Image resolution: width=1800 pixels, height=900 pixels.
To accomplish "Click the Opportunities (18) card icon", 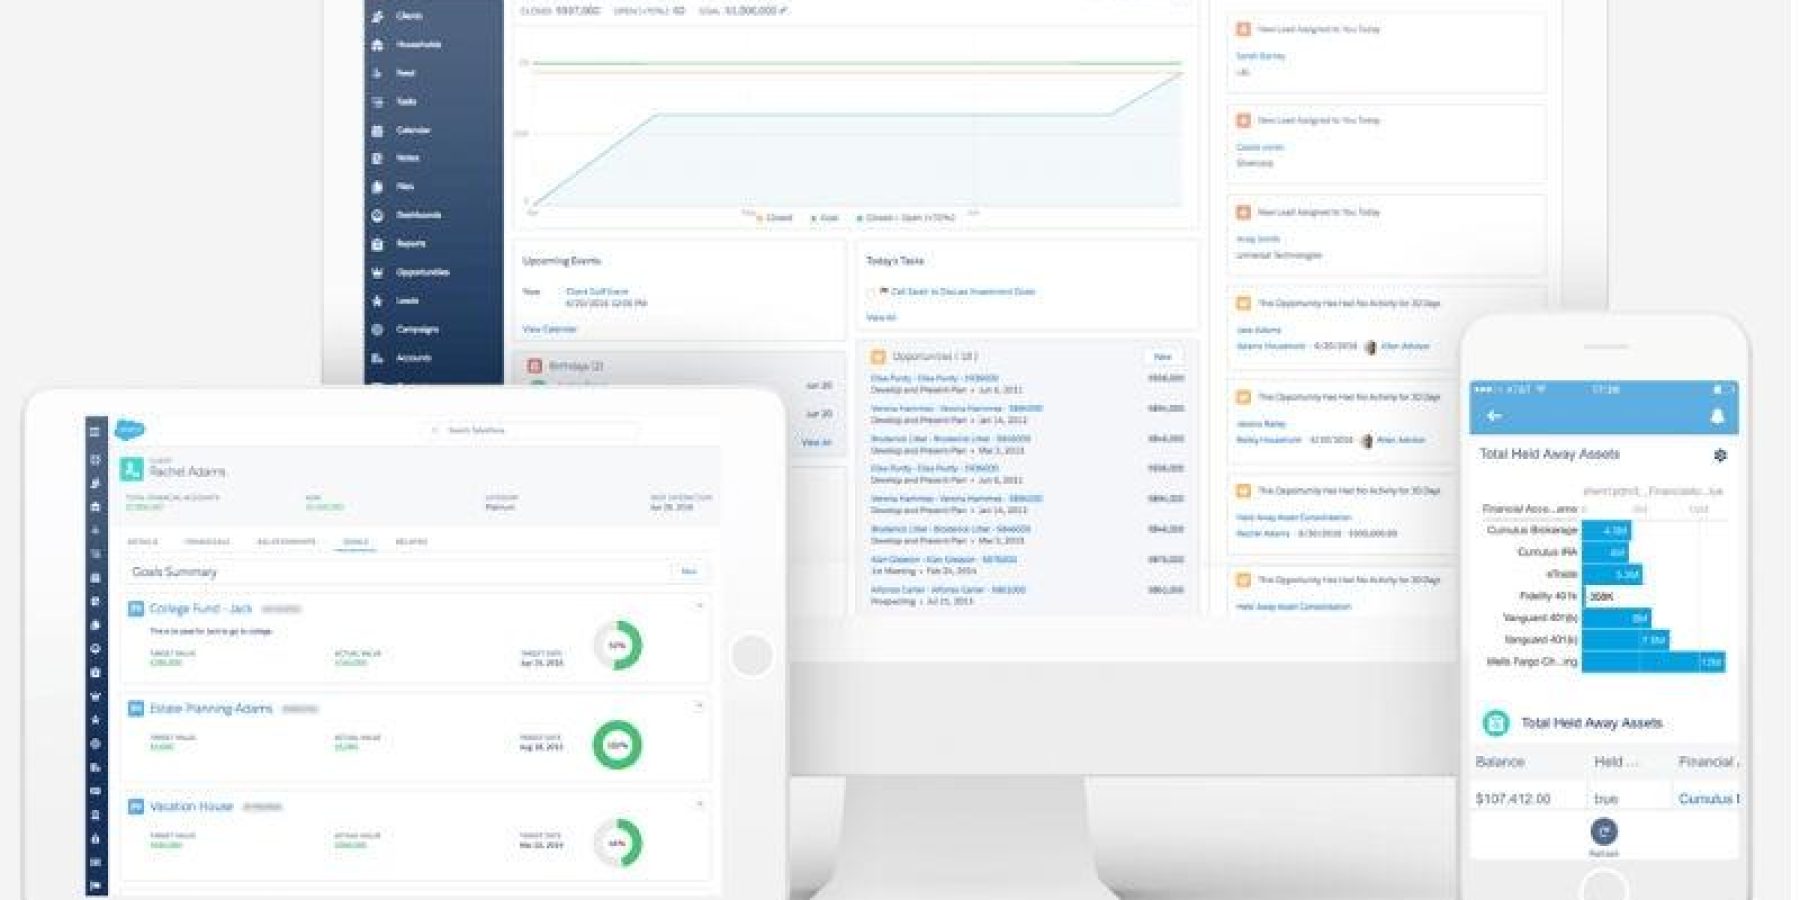I will tap(878, 356).
